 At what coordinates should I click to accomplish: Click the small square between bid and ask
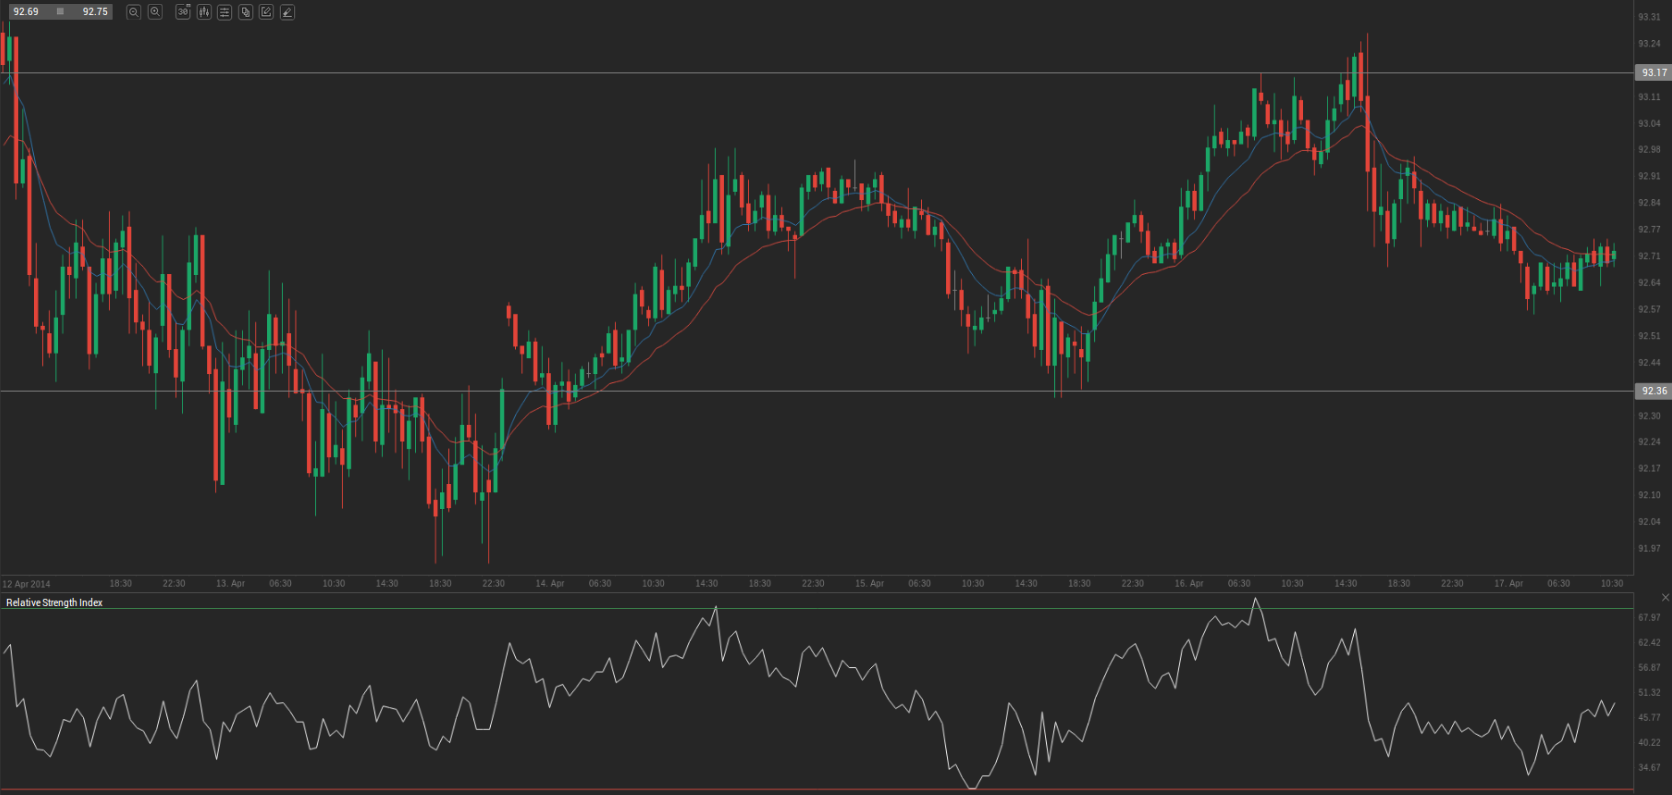[x=61, y=12]
